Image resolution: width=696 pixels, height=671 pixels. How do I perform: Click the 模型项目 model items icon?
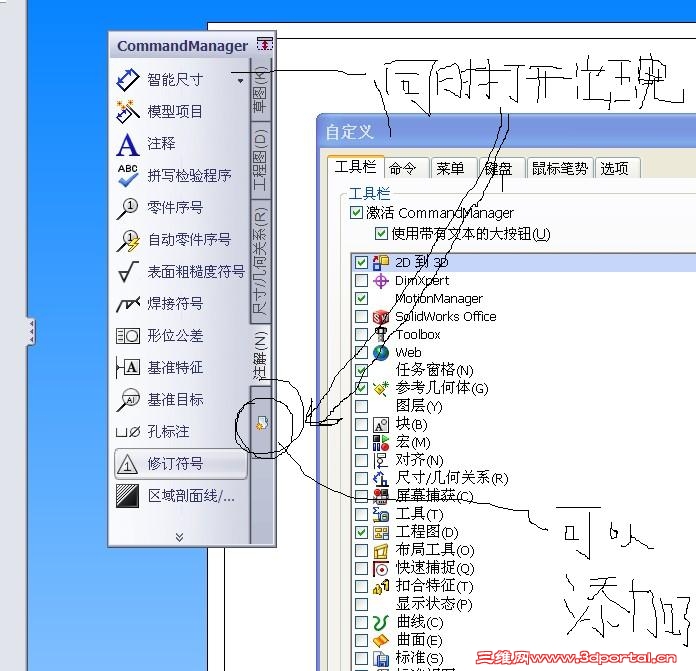[128, 111]
